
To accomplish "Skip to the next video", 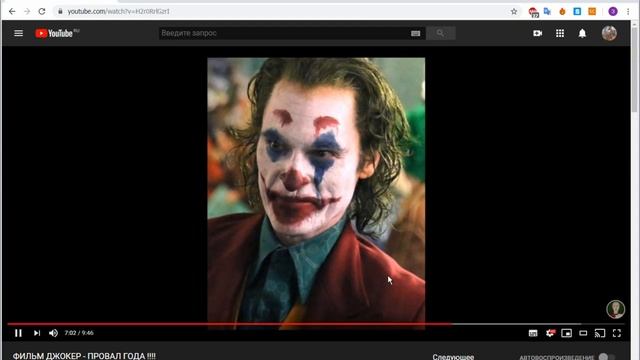I will [x=37, y=333].
